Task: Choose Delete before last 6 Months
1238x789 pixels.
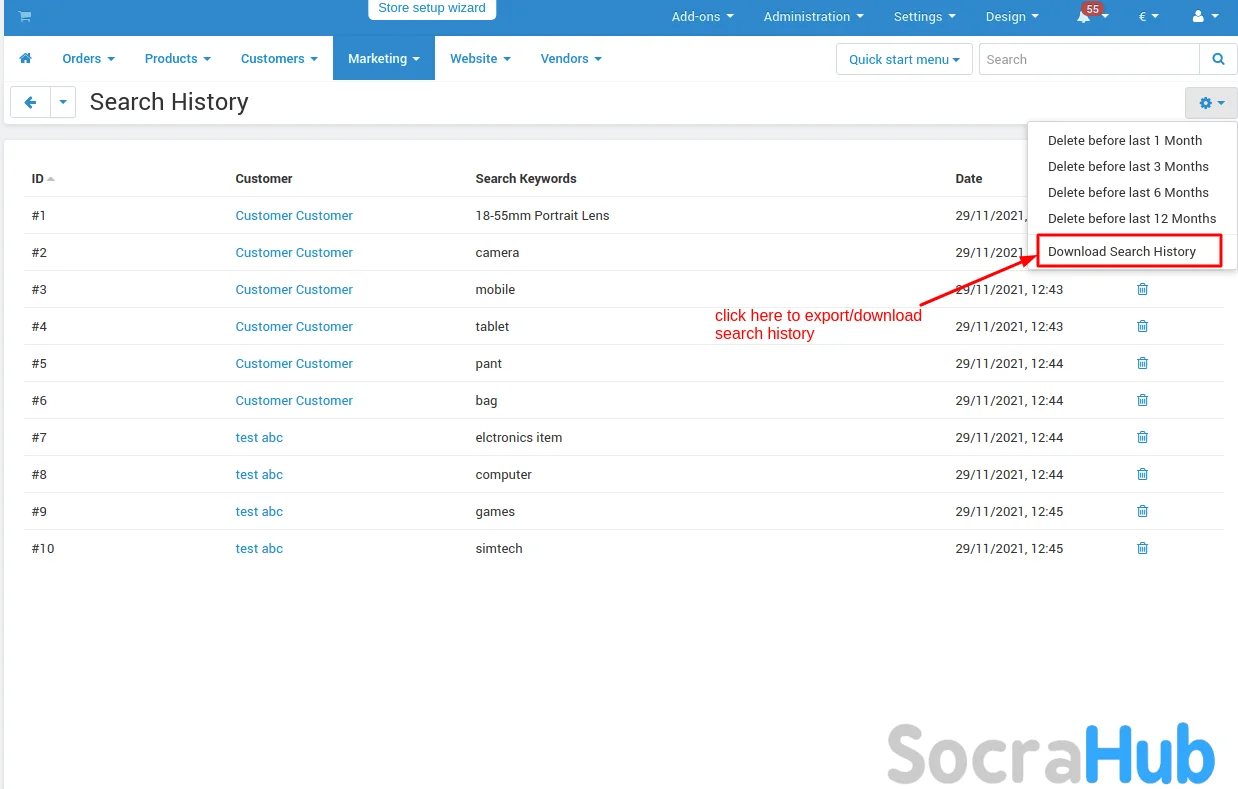Action: coord(1128,193)
